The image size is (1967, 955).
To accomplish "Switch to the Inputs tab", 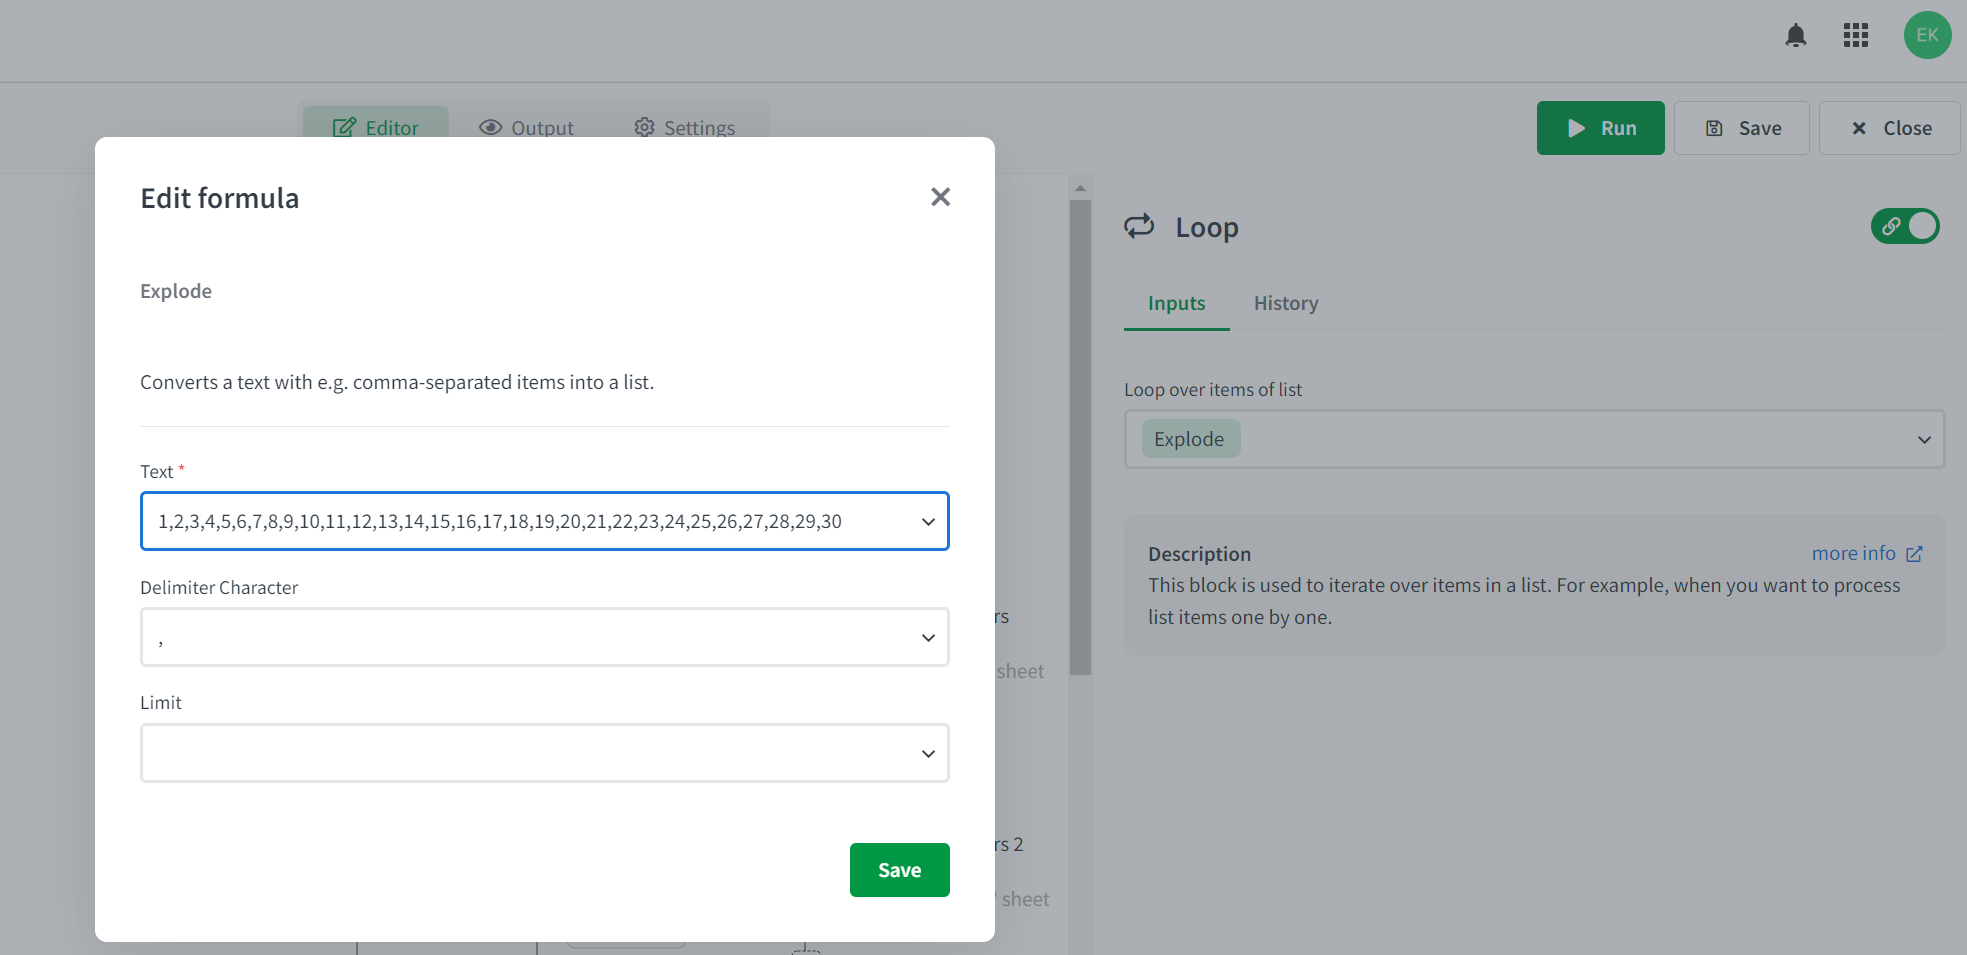I will pyautogui.click(x=1176, y=303).
